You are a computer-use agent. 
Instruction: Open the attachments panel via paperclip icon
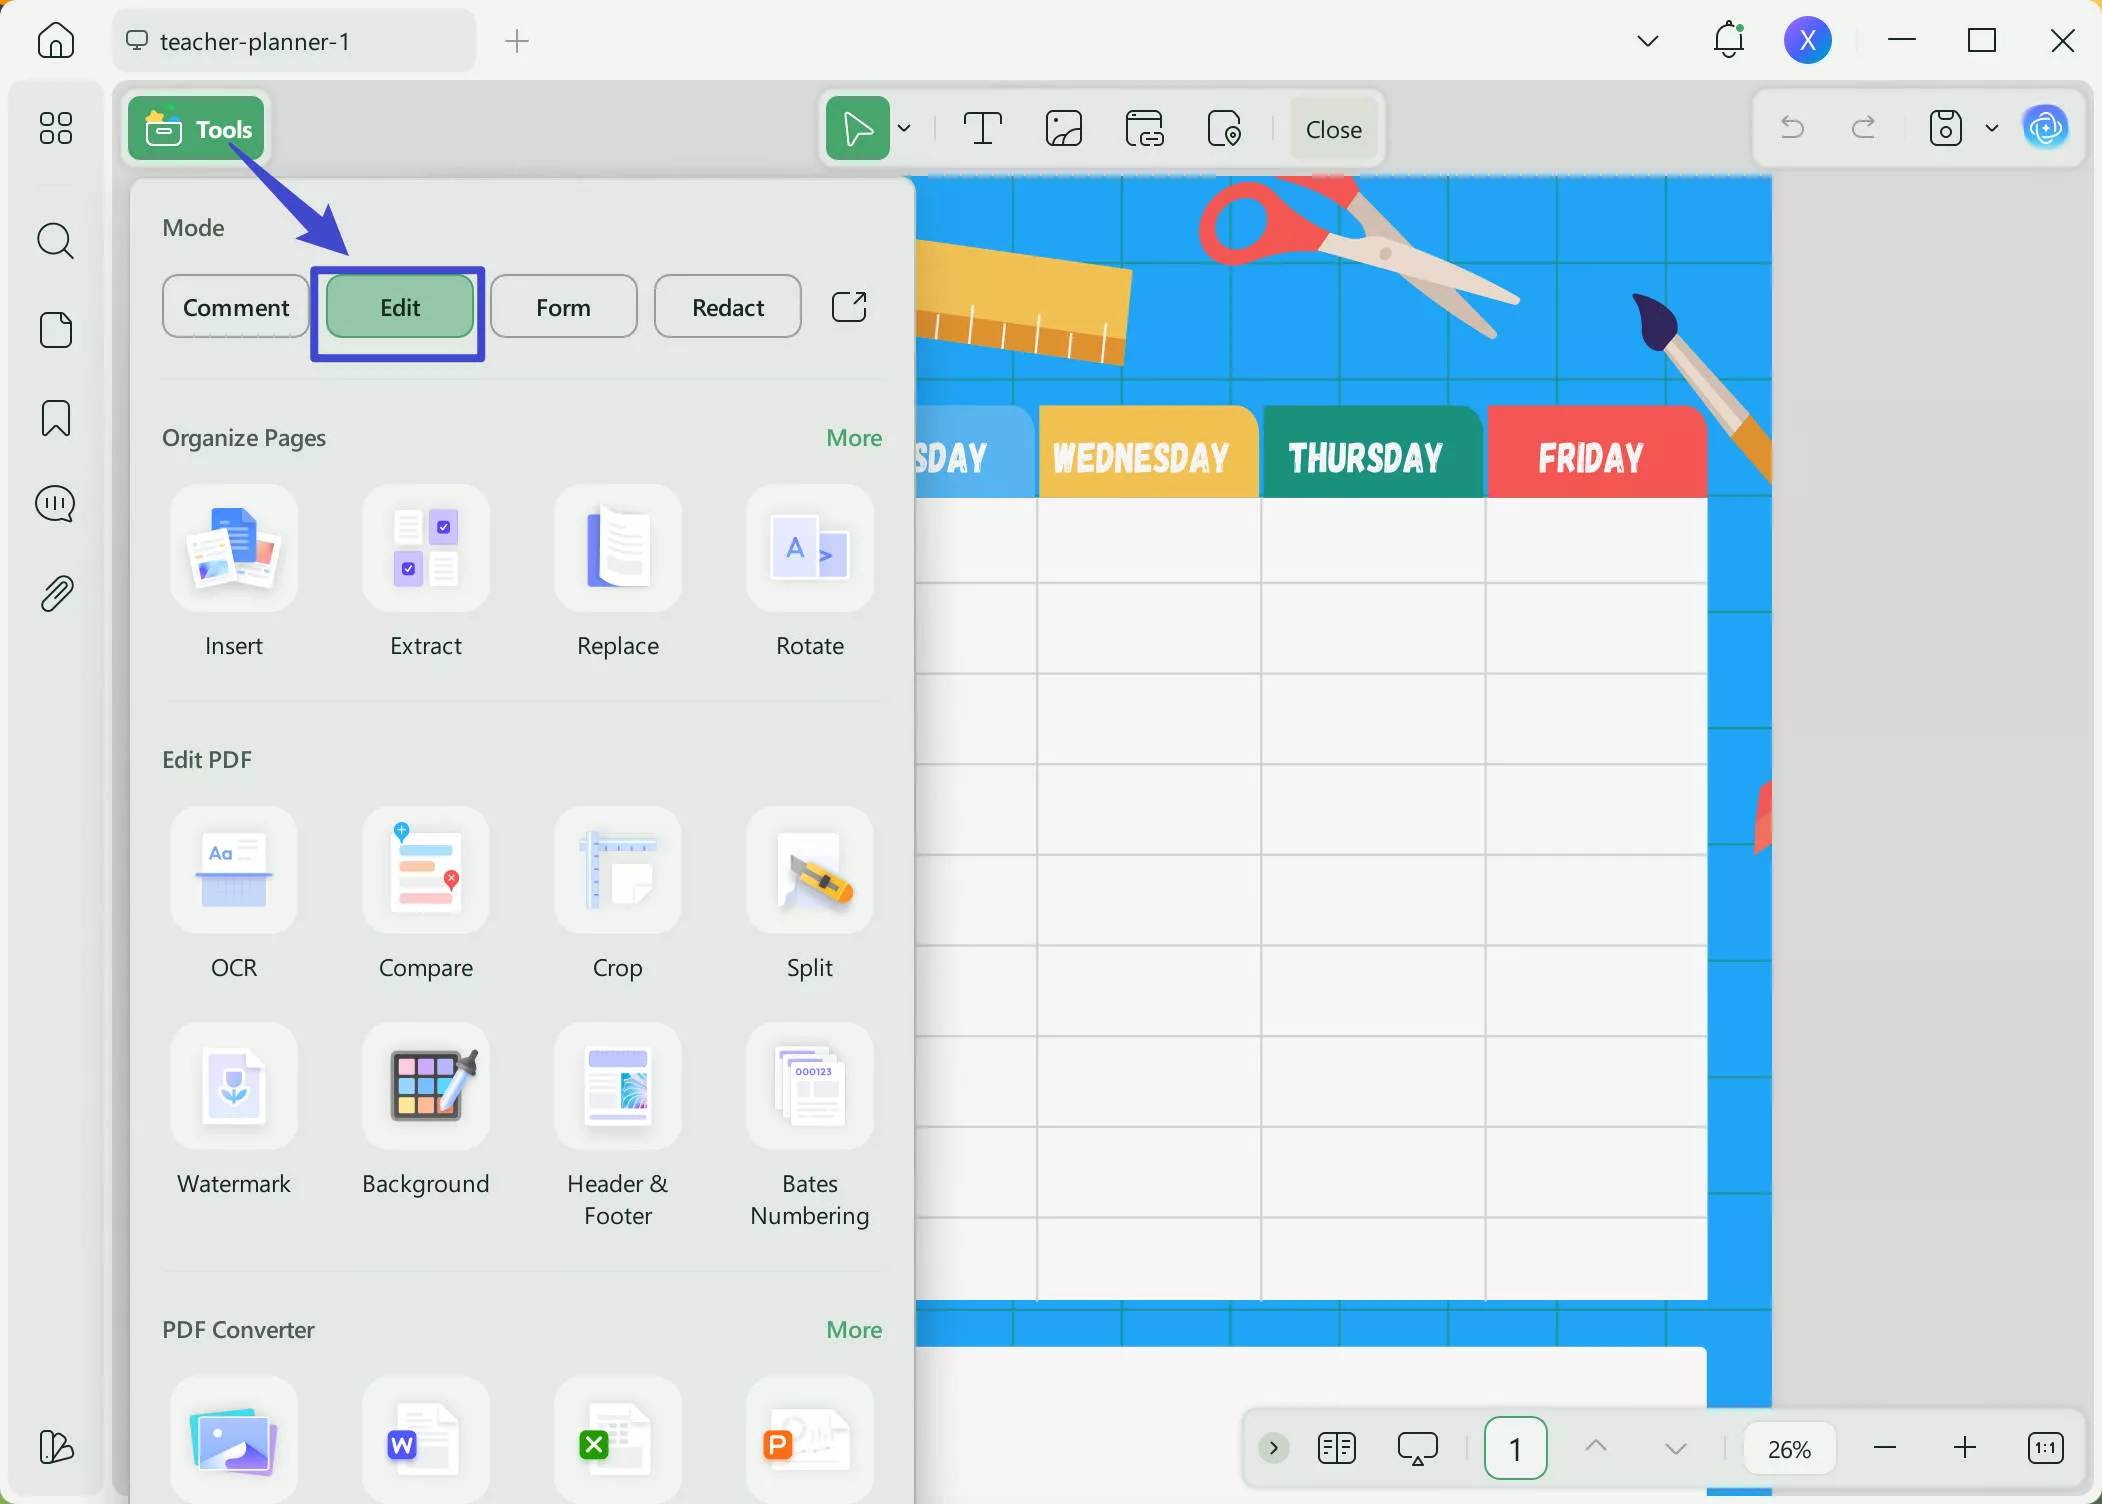pos(56,592)
